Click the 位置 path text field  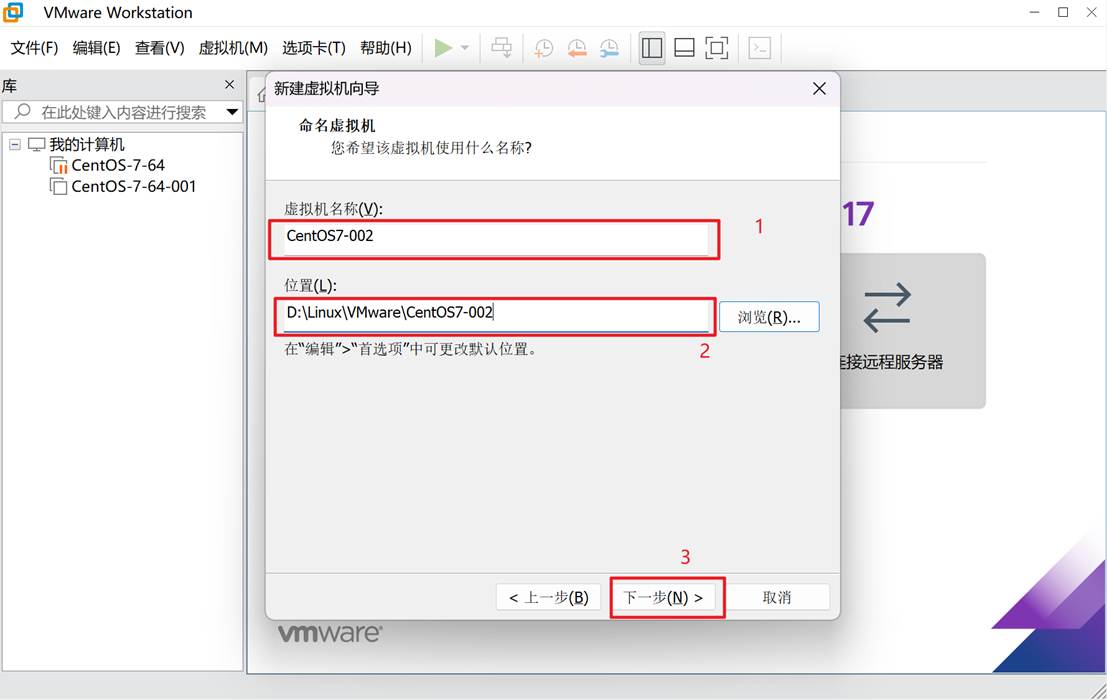pos(496,315)
